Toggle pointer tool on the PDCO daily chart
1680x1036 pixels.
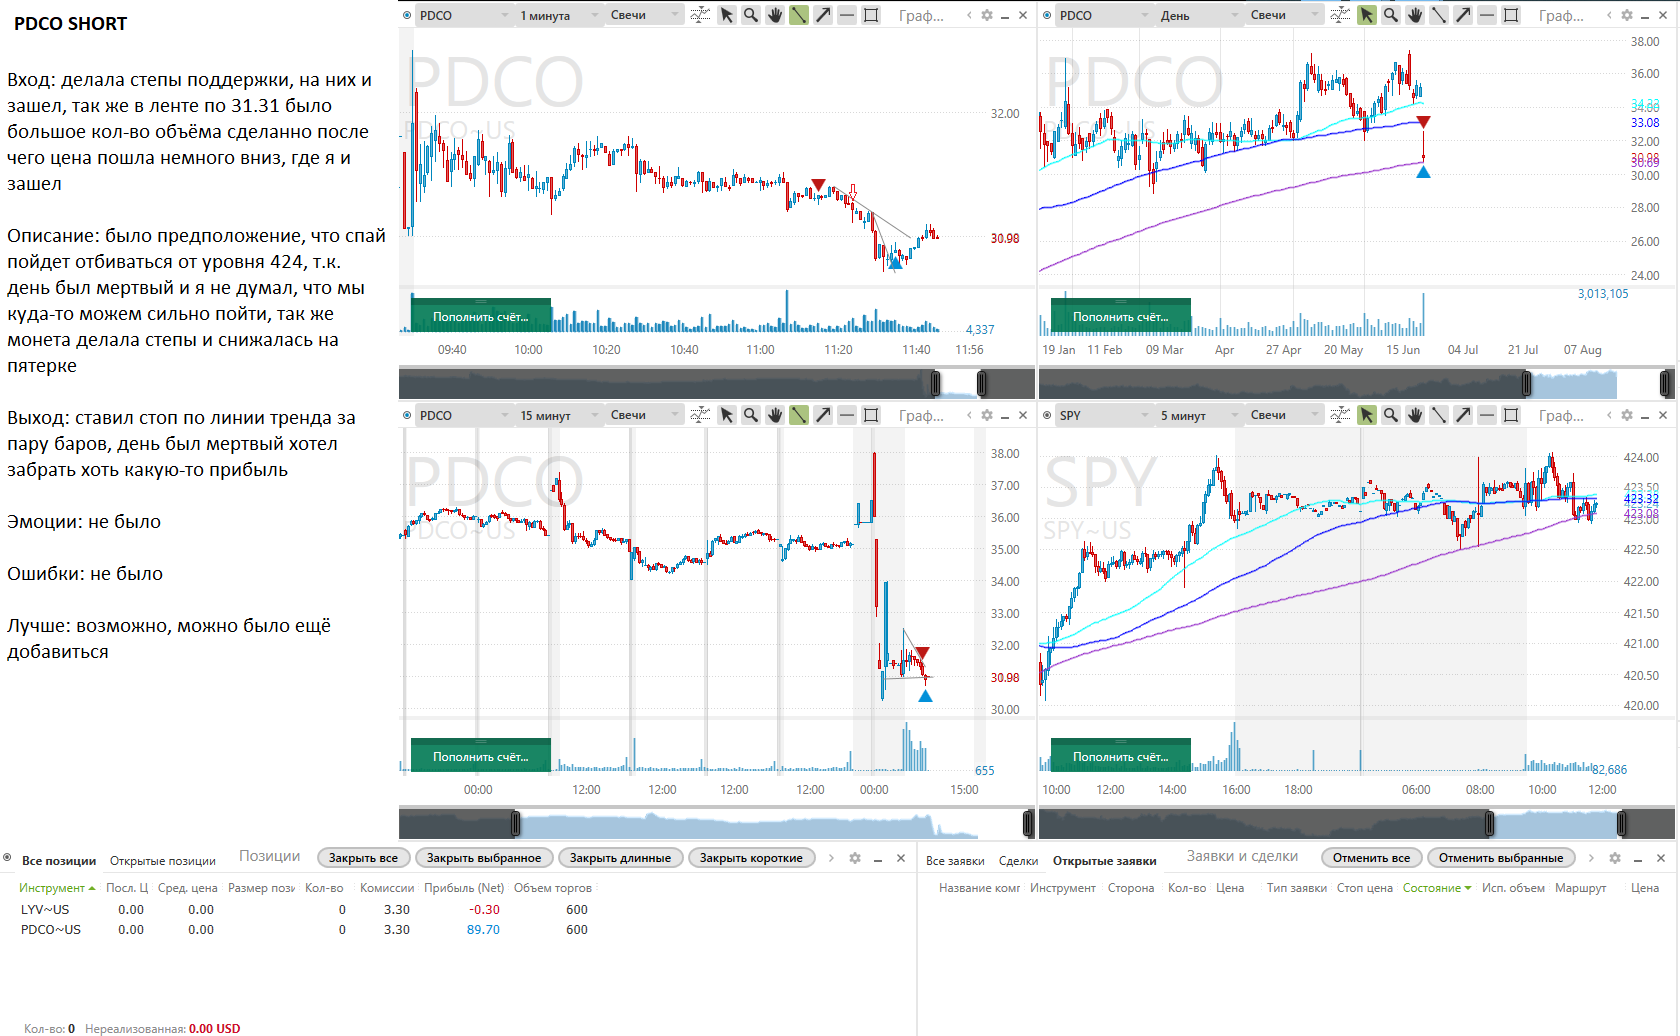[x=1367, y=15]
